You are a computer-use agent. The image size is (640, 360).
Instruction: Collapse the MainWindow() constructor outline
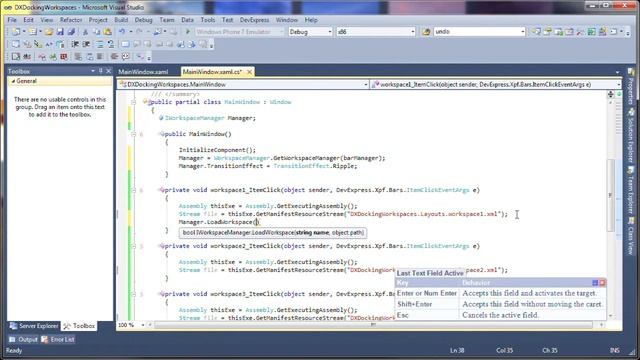click(133, 134)
